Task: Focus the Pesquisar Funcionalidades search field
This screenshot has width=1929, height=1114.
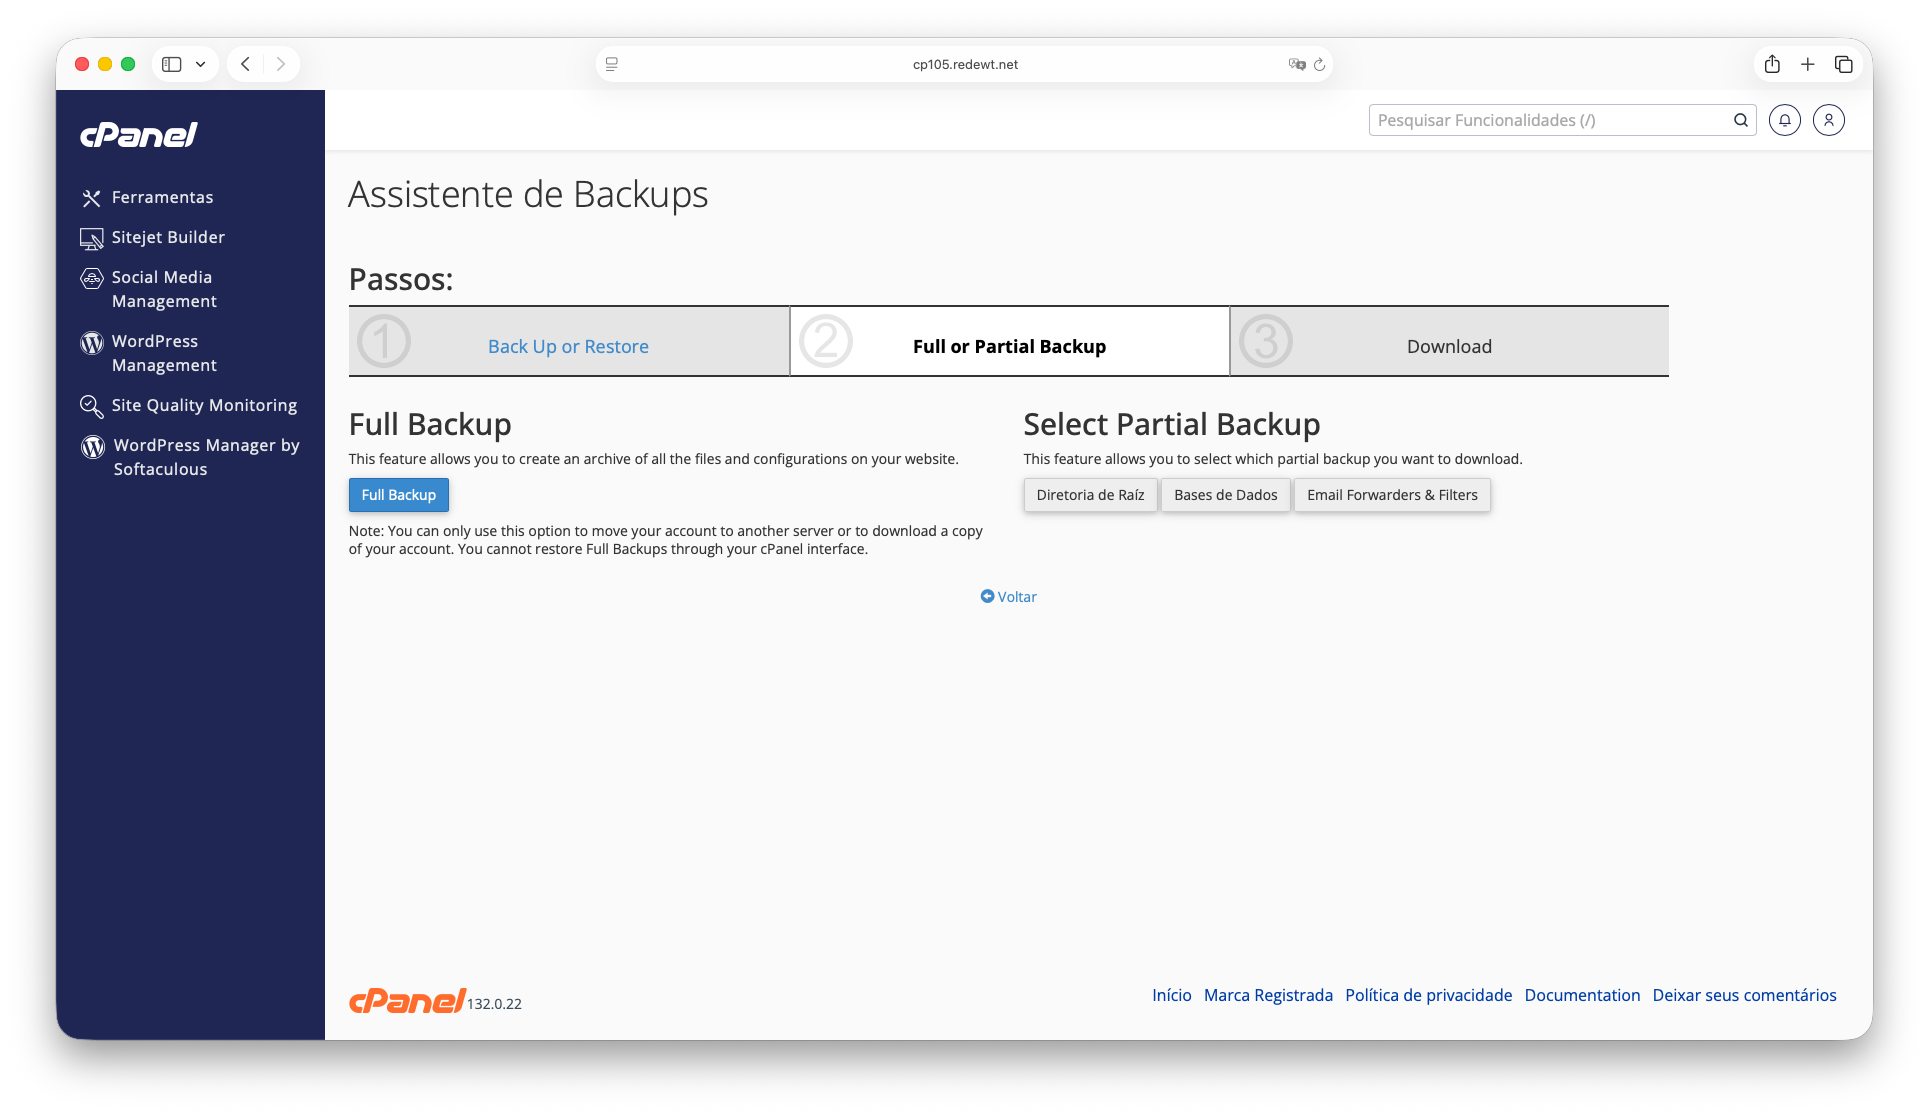Action: [x=1550, y=120]
